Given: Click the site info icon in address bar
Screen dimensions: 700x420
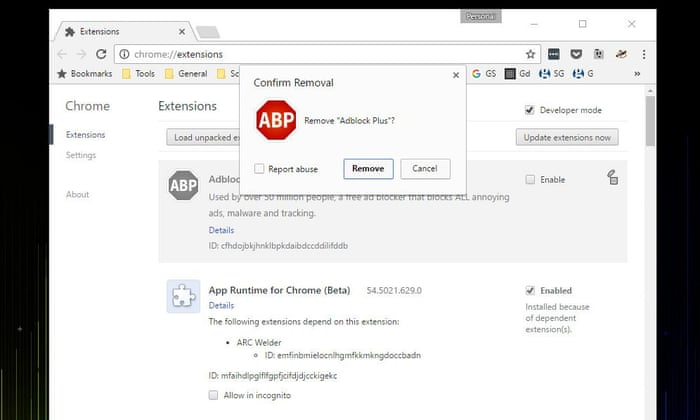Looking at the screenshot, I should click(x=124, y=54).
